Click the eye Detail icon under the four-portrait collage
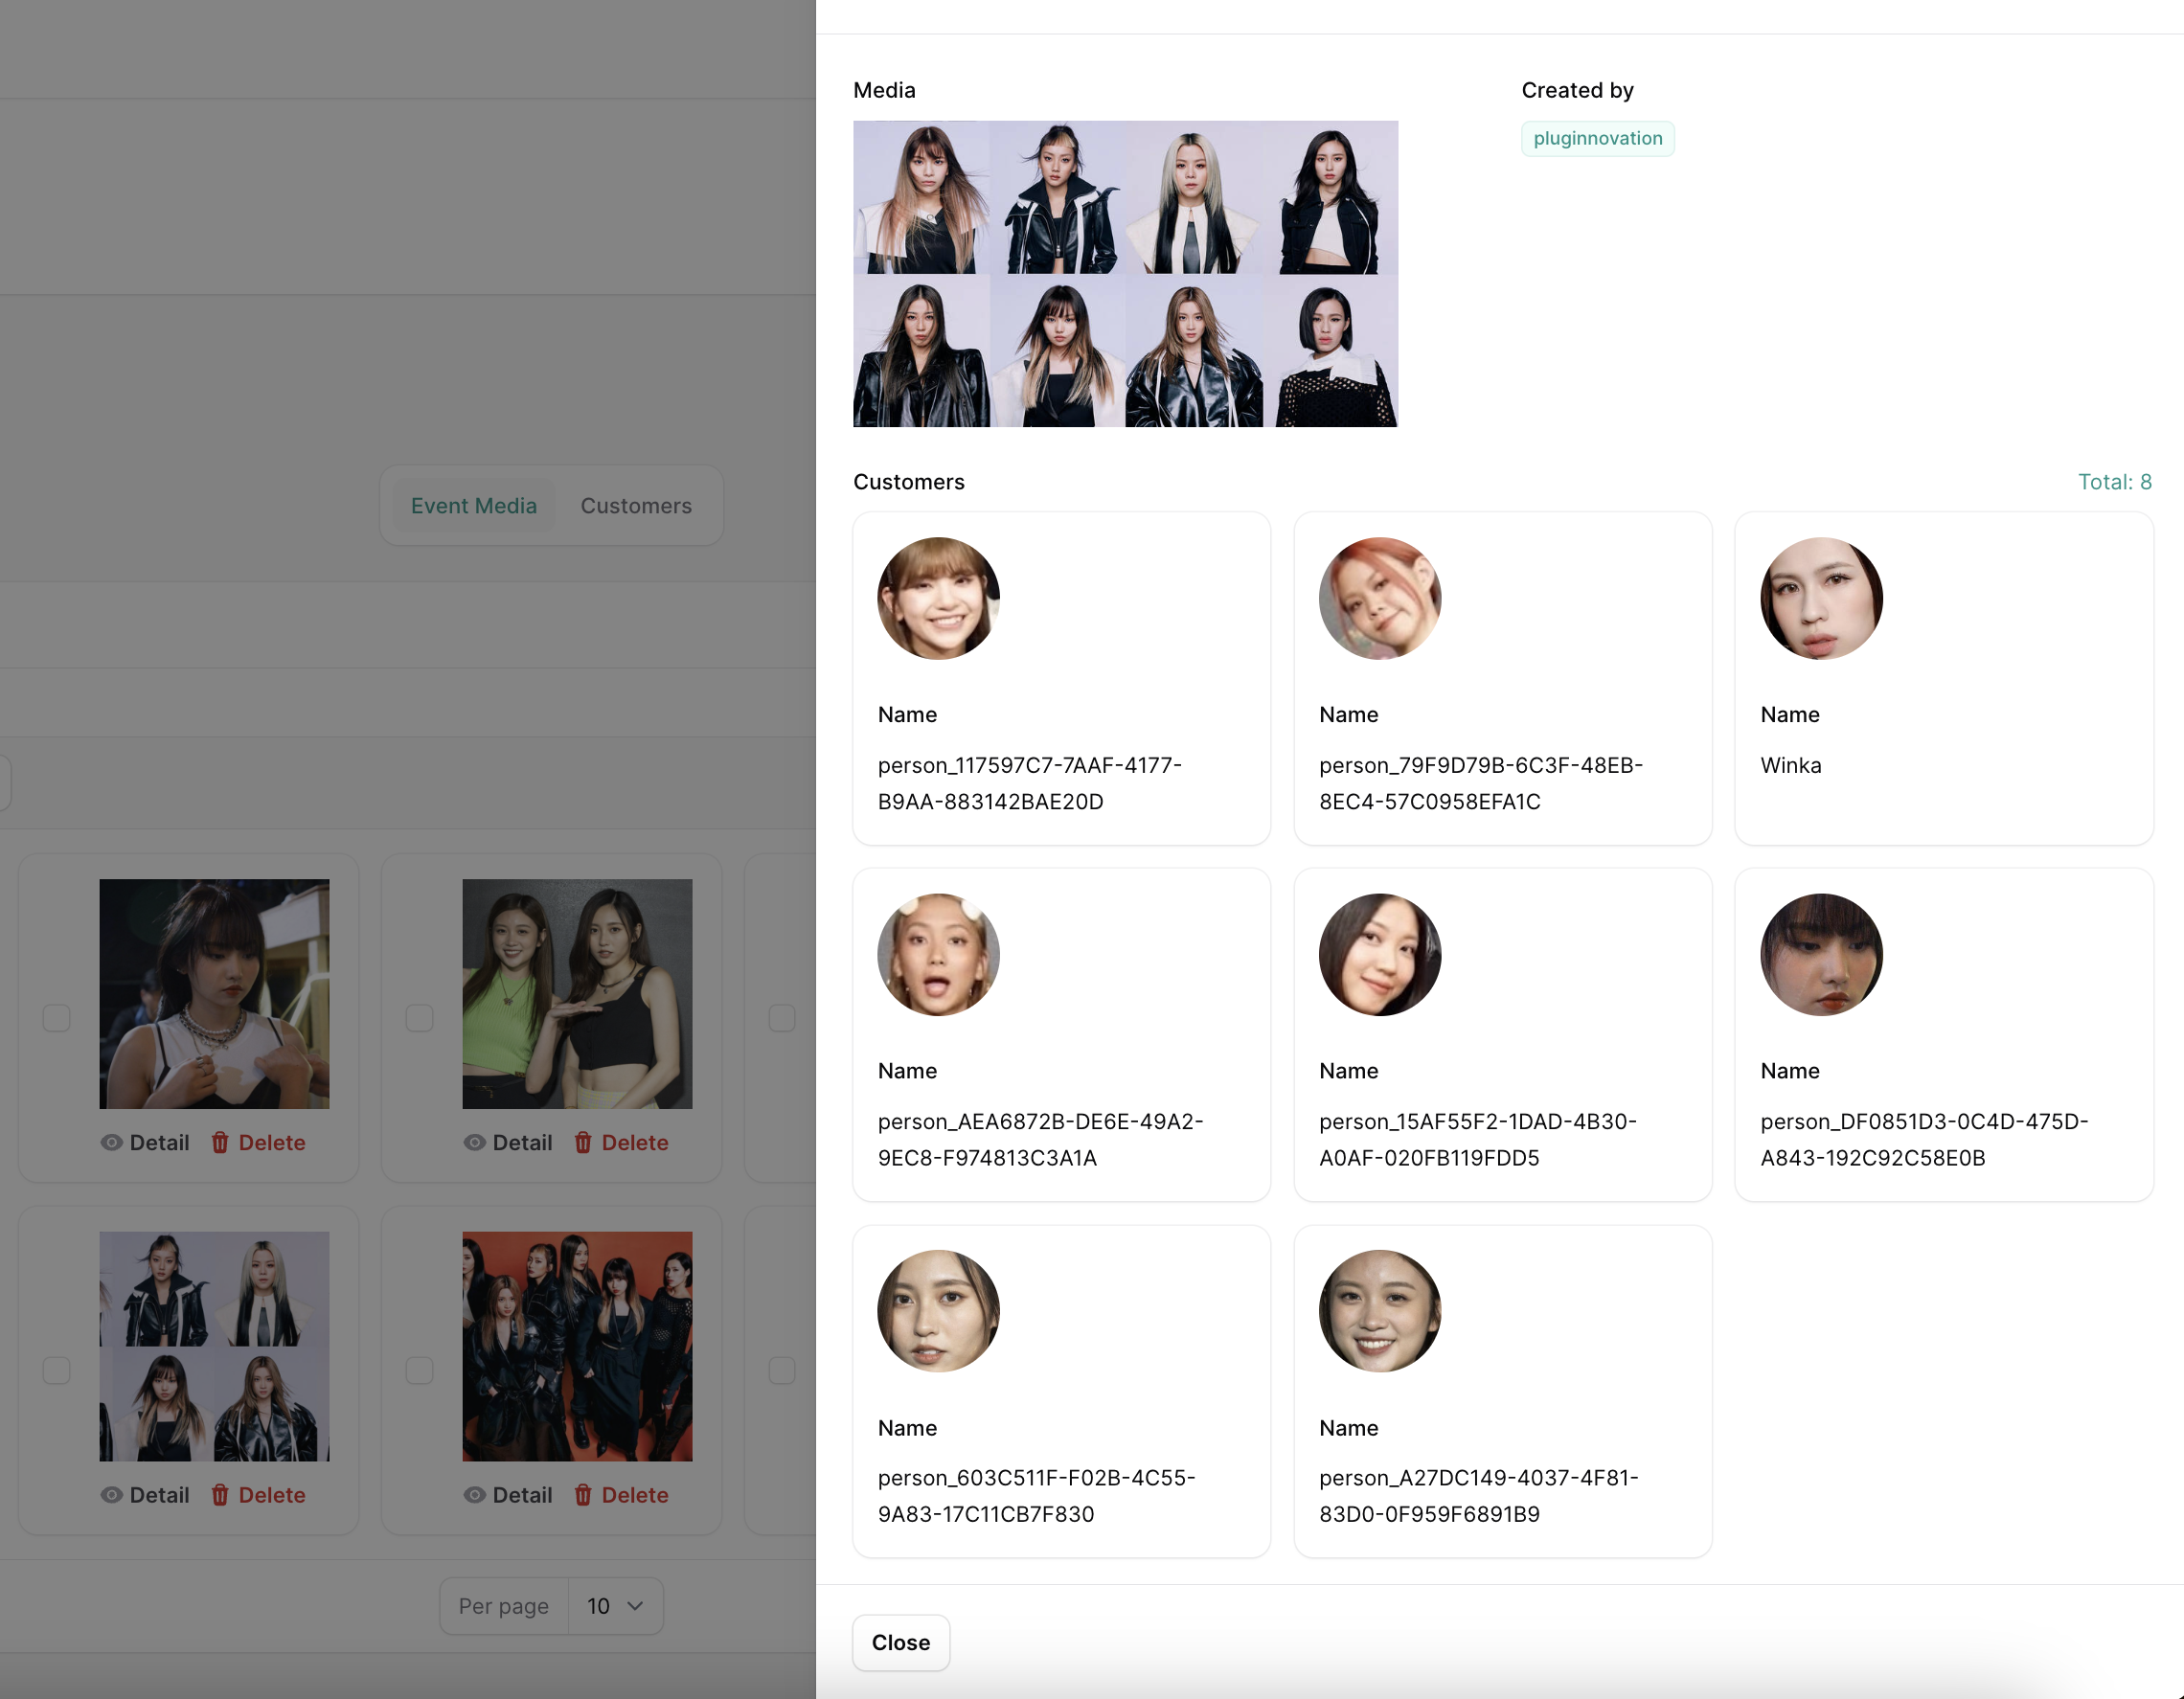This screenshot has height=1699, width=2184. pyautogui.click(x=112, y=1494)
